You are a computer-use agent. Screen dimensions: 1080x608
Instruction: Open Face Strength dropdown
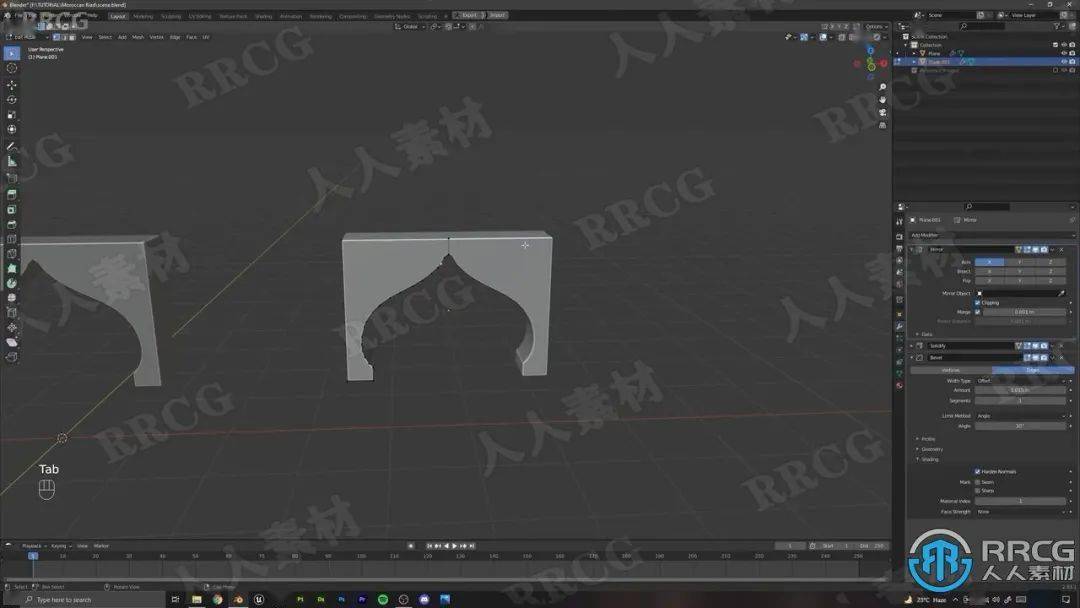tap(1021, 512)
